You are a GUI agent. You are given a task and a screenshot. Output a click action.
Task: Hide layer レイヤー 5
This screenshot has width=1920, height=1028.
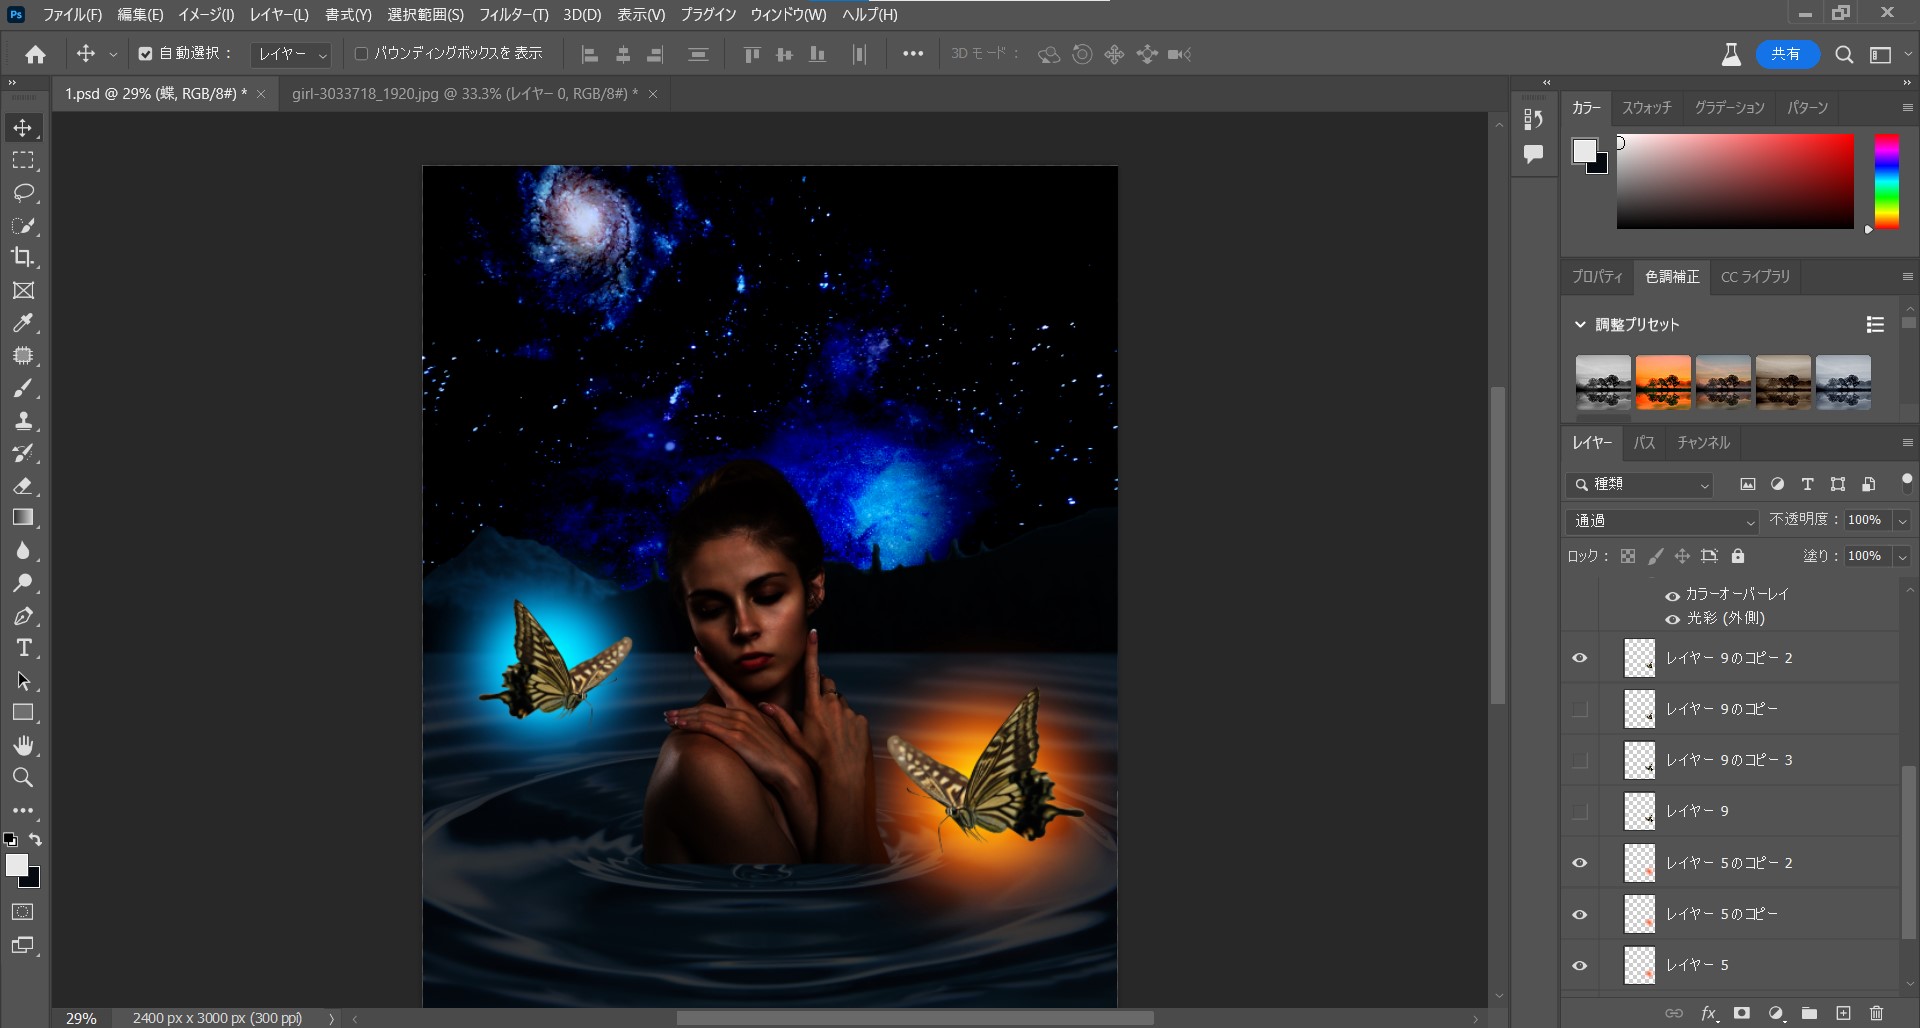click(x=1580, y=965)
